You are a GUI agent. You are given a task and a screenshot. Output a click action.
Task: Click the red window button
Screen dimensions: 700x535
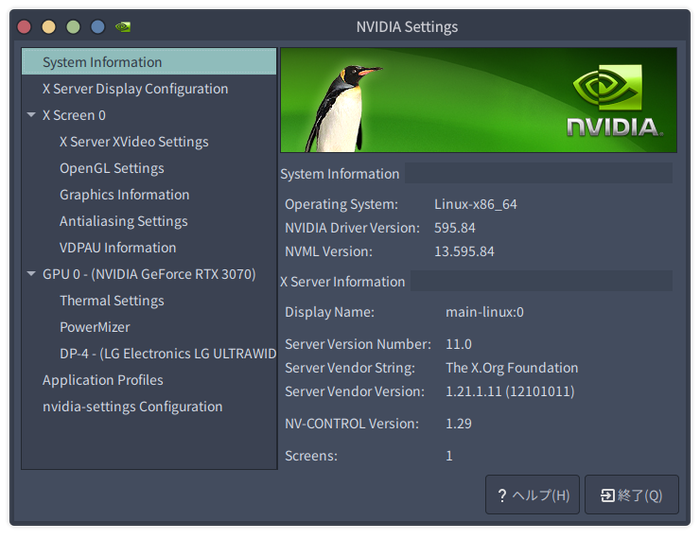24,27
